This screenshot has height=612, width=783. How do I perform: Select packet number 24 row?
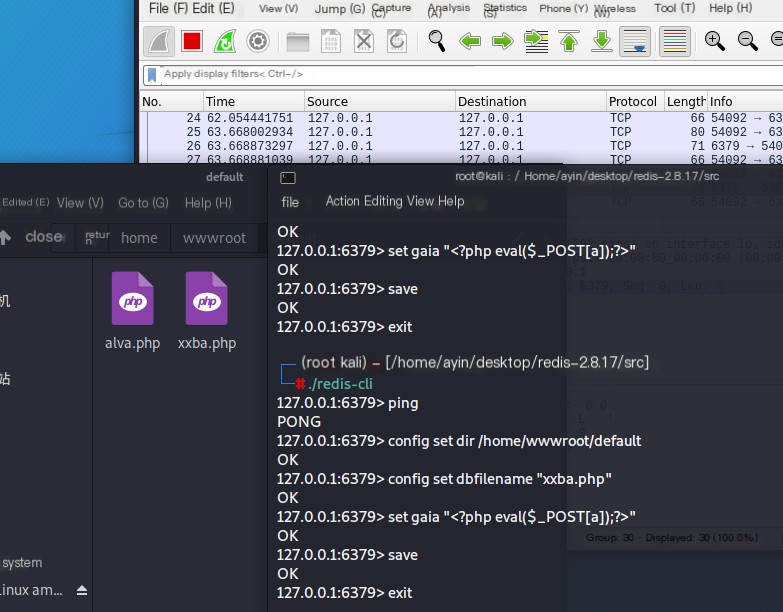461,118
